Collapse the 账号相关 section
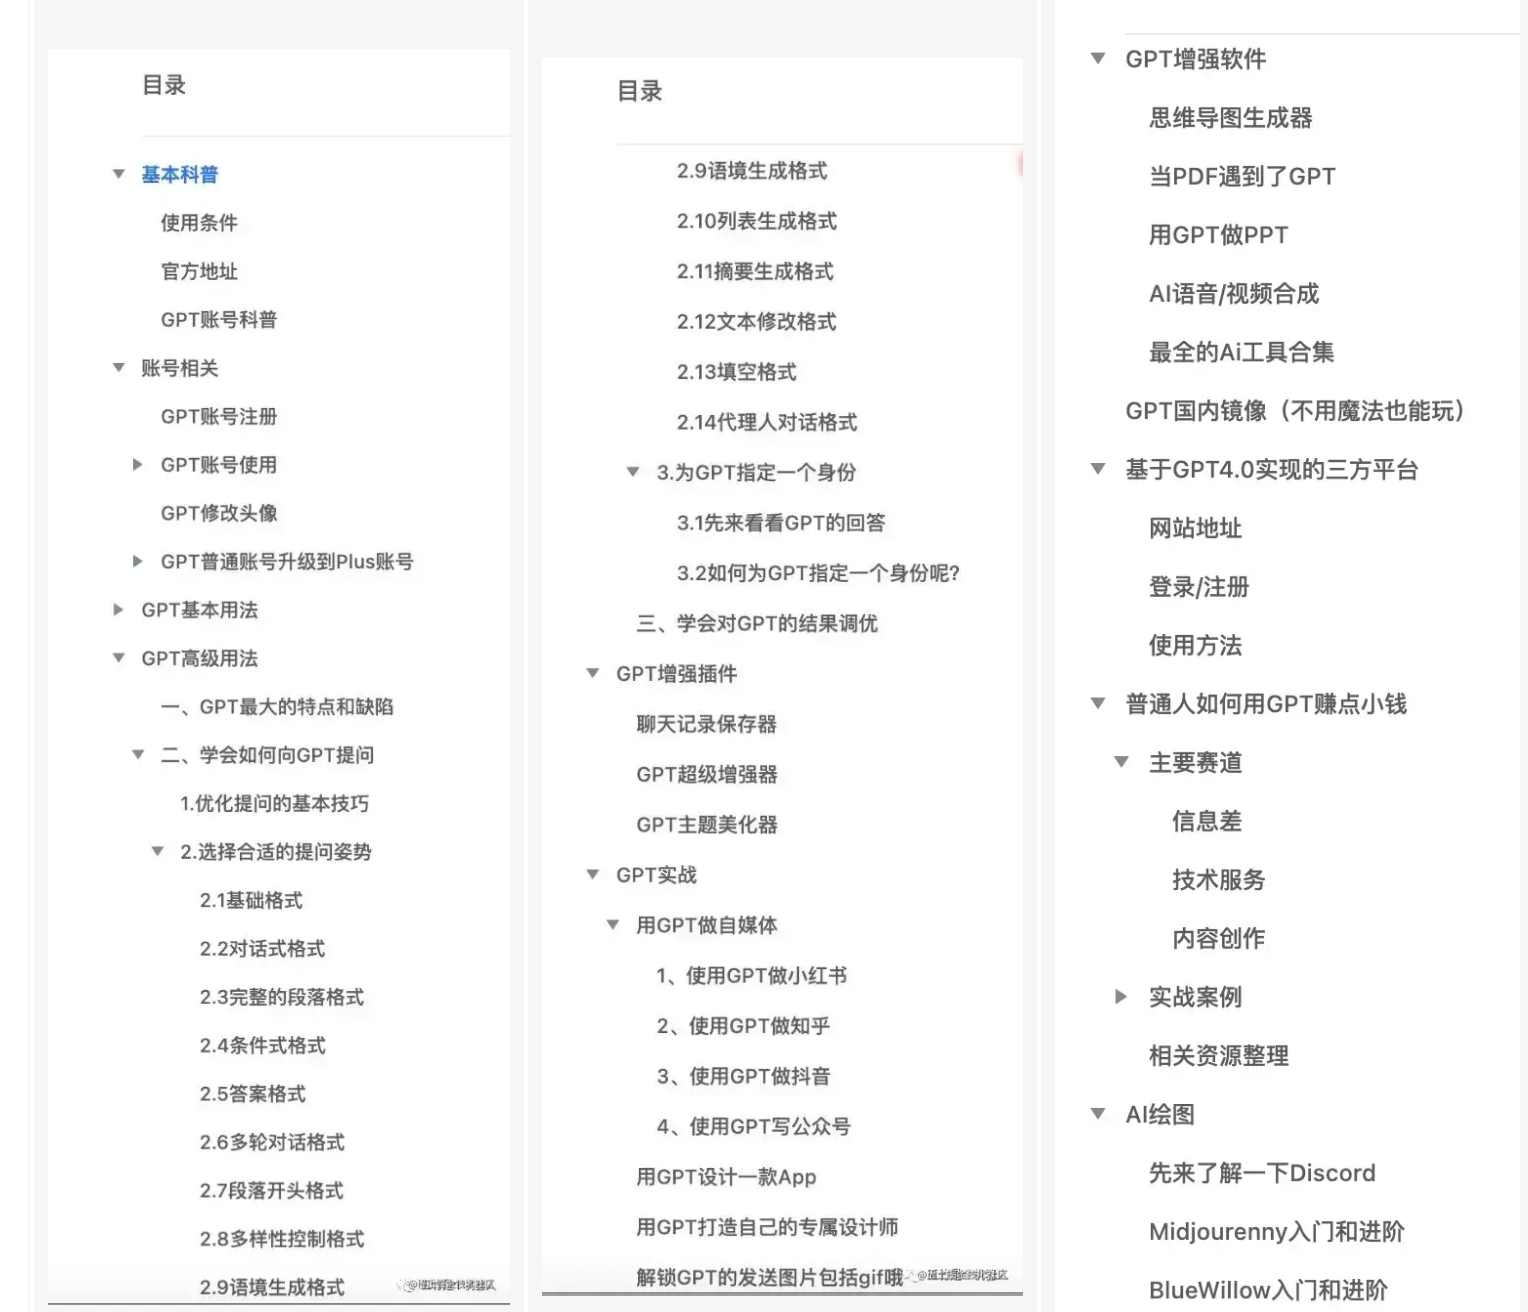 pyautogui.click(x=119, y=368)
